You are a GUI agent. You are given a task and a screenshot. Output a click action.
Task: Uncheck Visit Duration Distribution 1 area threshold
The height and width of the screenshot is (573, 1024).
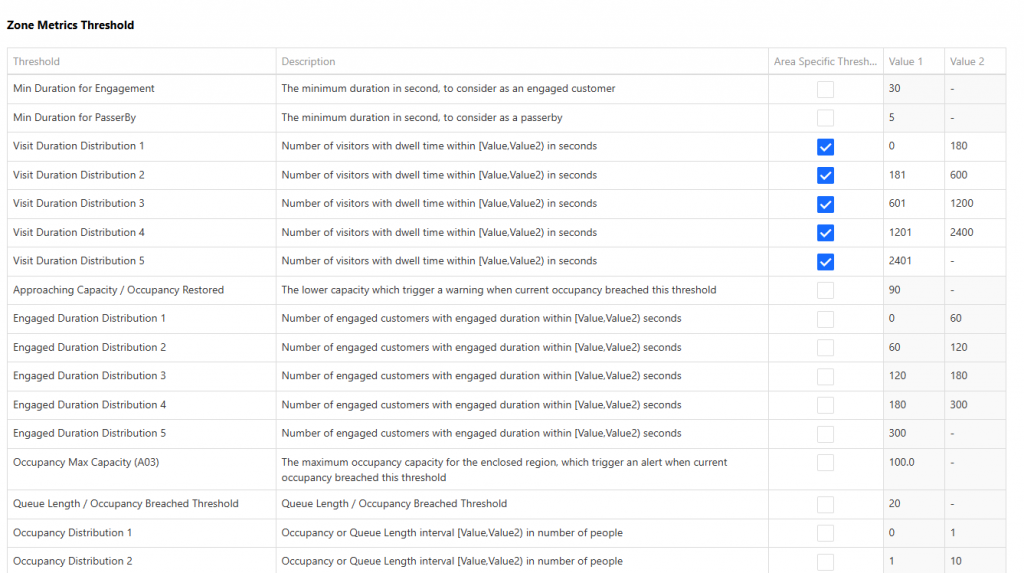click(825, 147)
